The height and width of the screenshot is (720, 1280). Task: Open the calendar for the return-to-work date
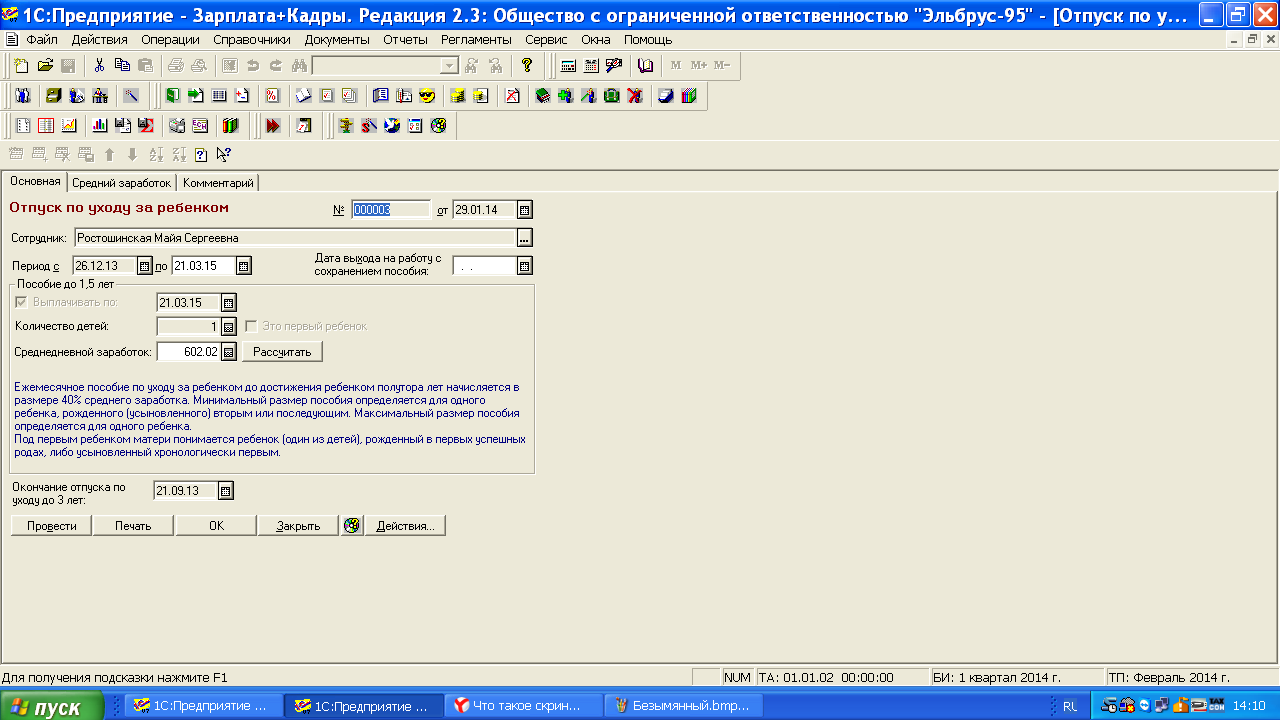click(525, 266)
